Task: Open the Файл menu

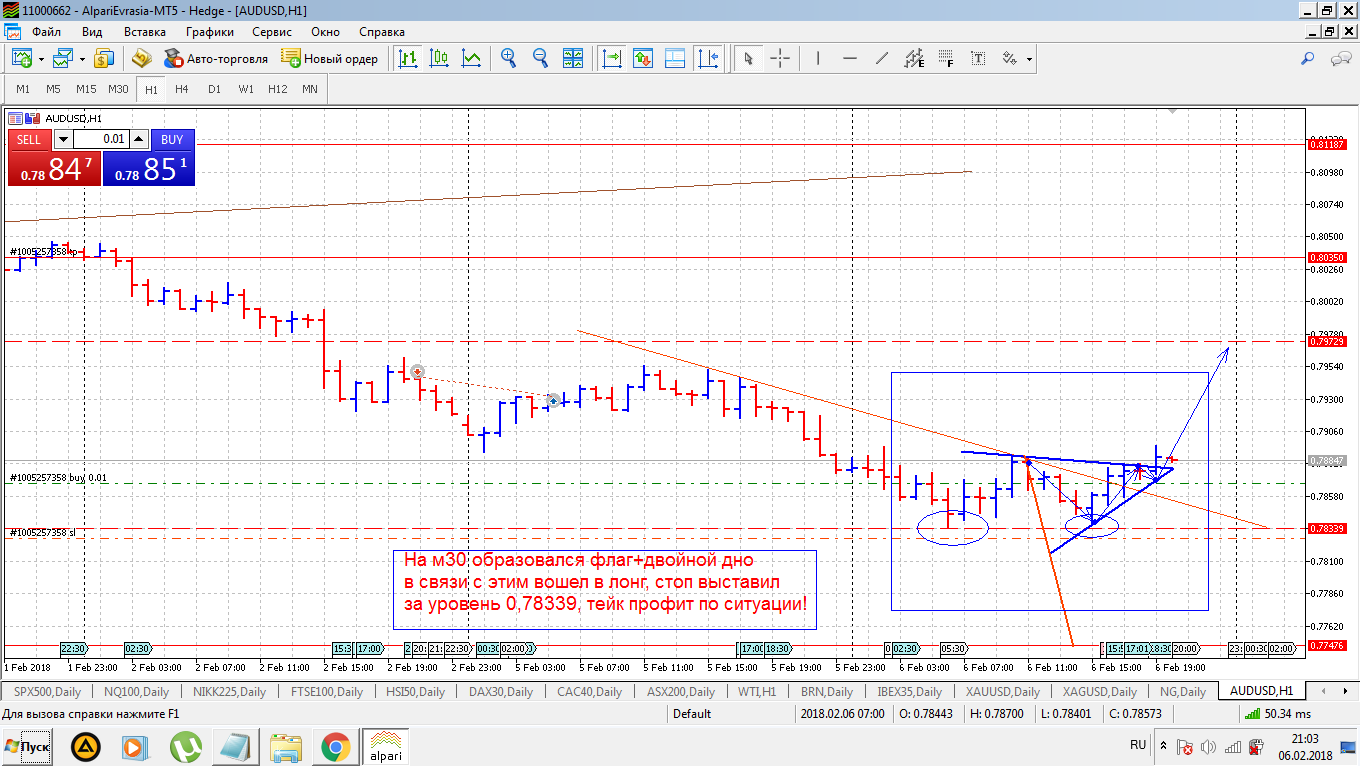Action: coord(46,32)
